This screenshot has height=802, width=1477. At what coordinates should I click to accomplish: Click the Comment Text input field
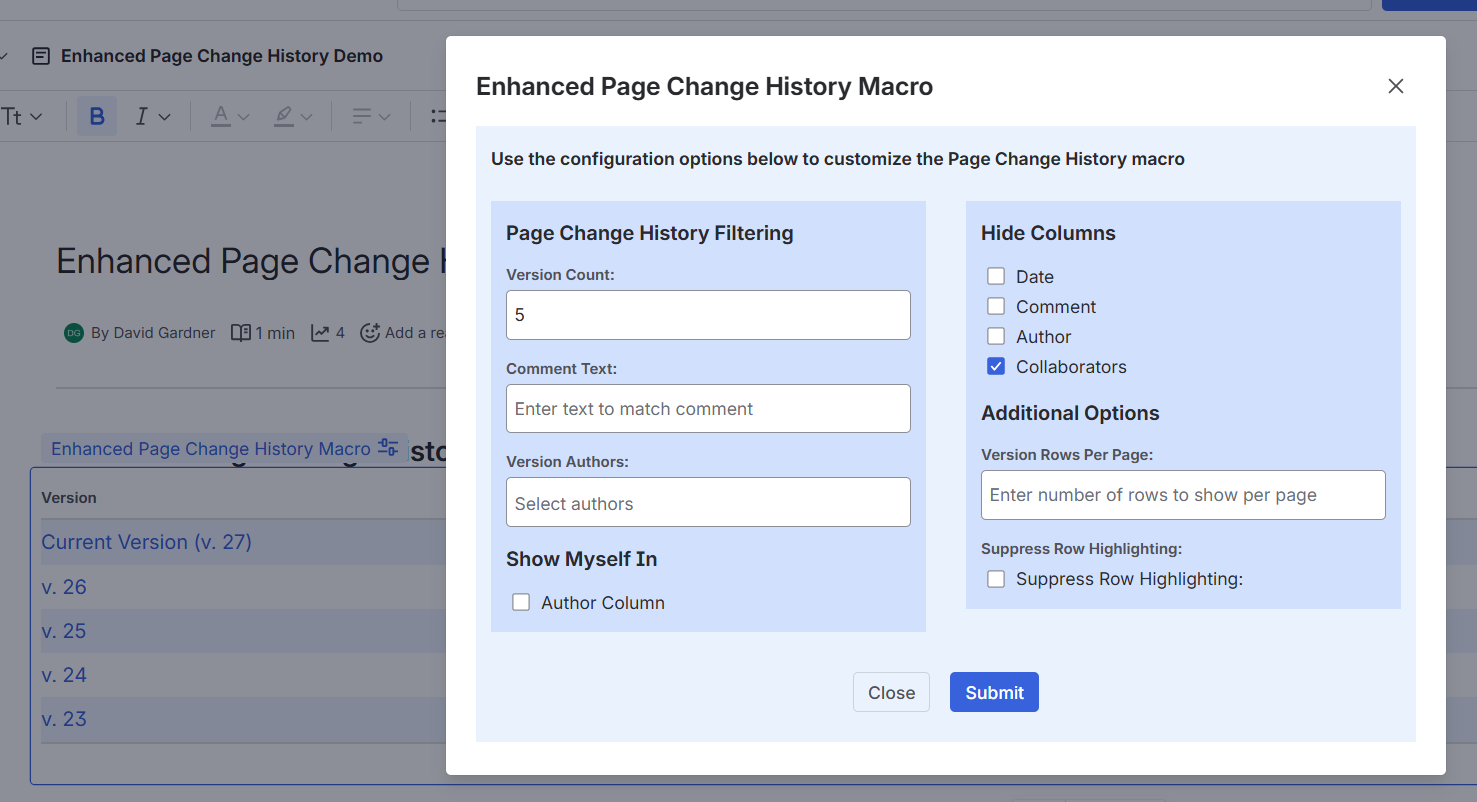pos(708,409)
